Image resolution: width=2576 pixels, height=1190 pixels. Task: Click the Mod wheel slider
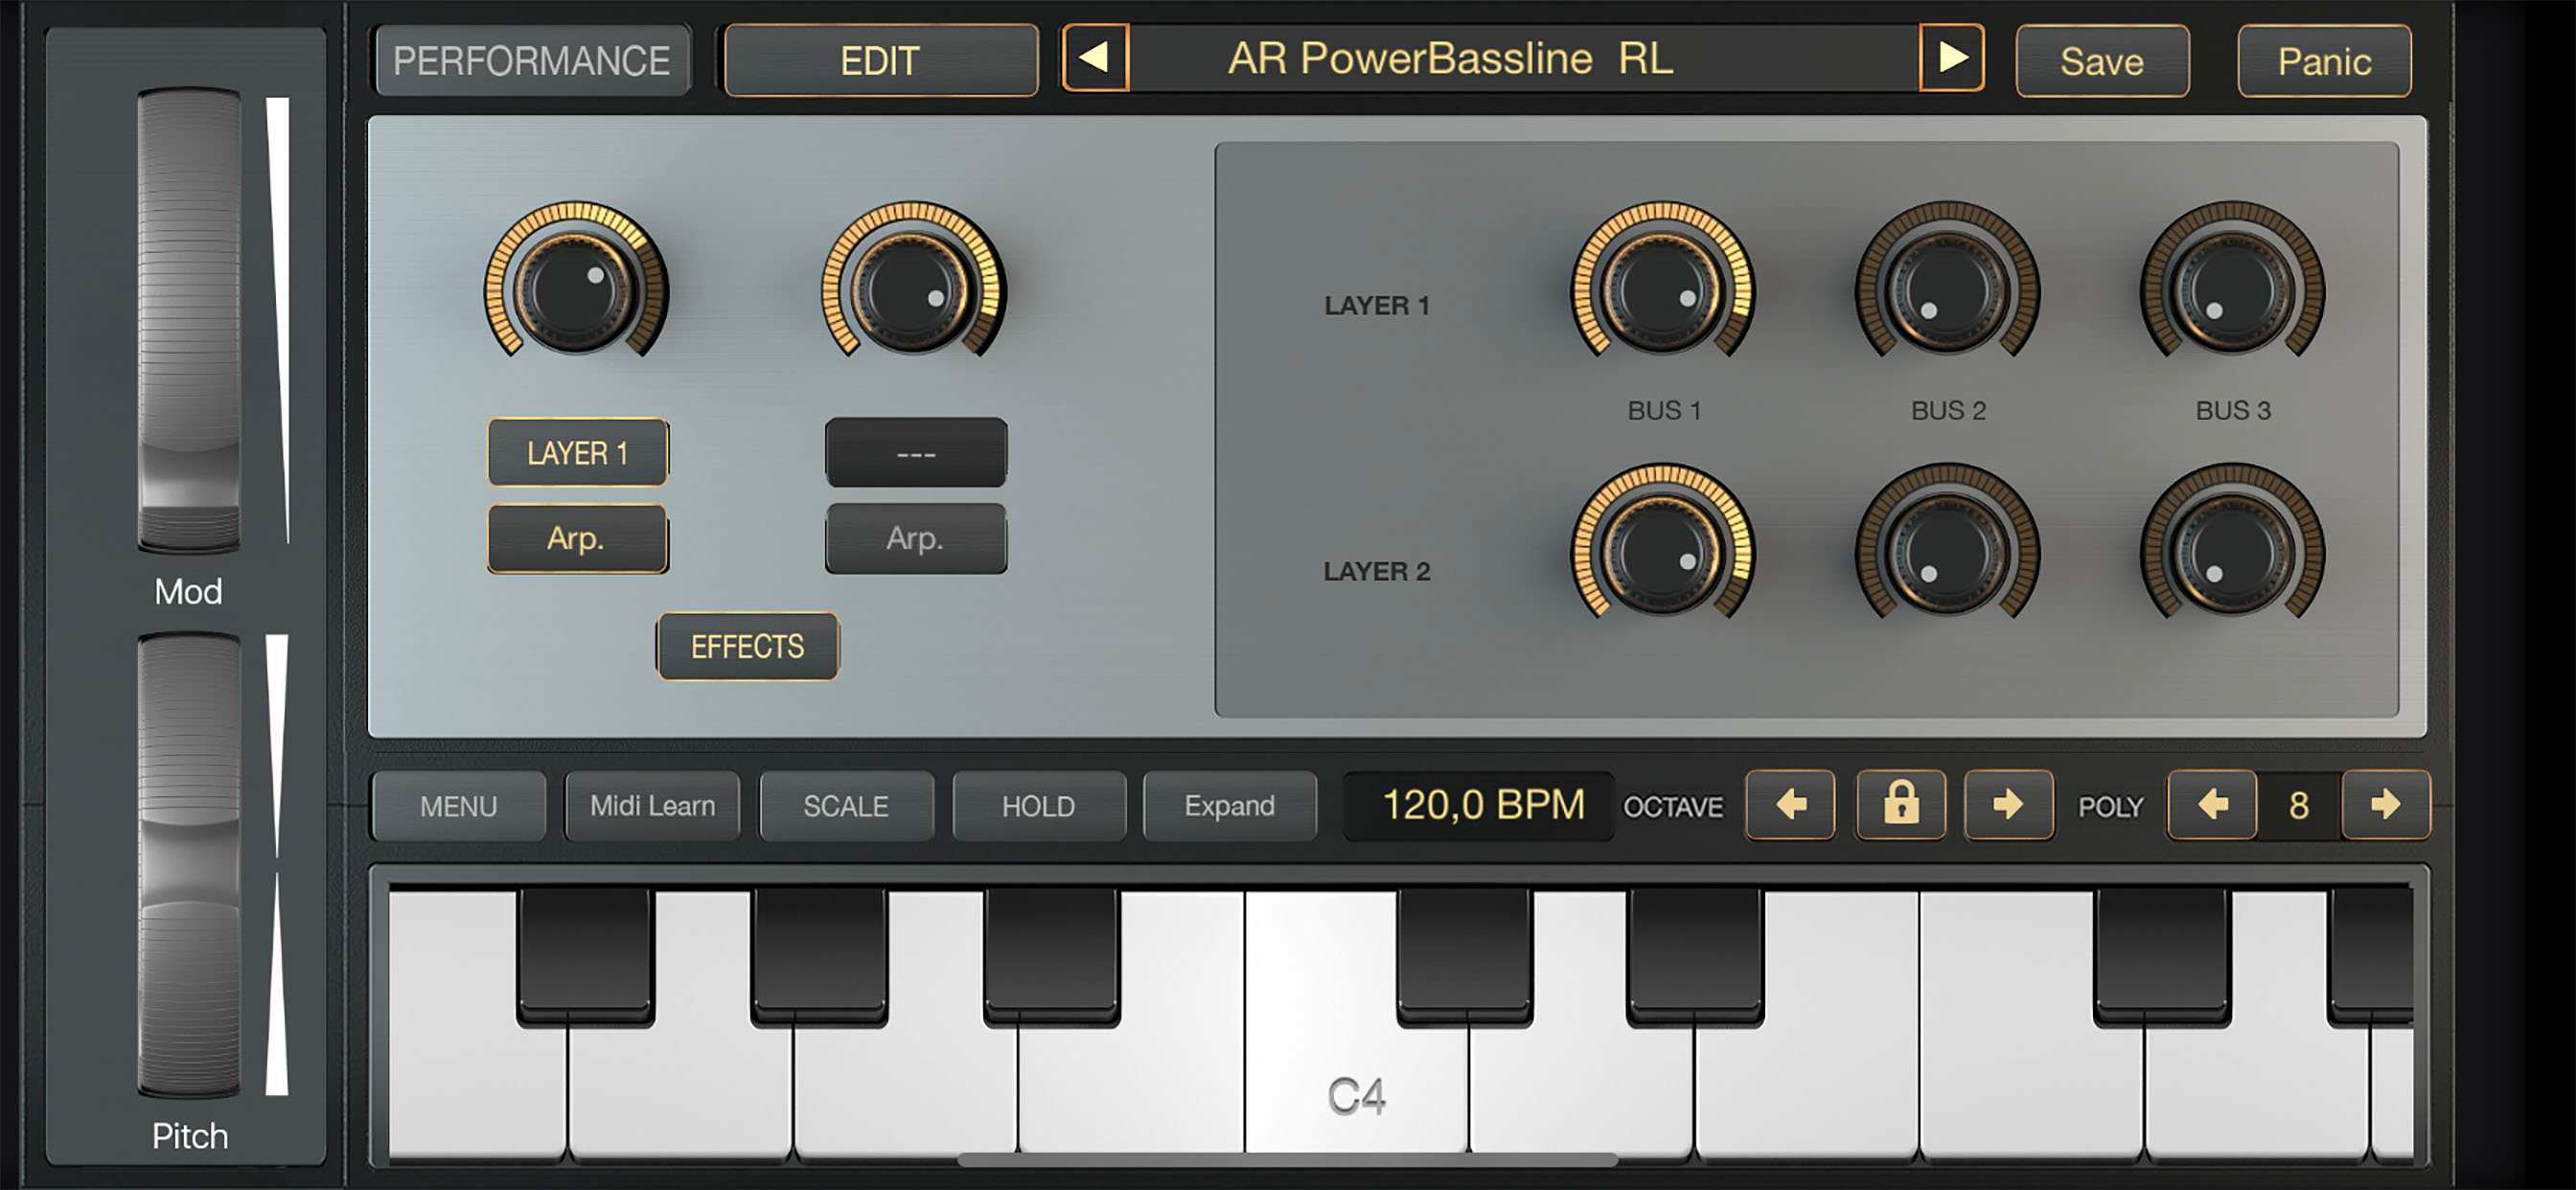coord(188,320)
